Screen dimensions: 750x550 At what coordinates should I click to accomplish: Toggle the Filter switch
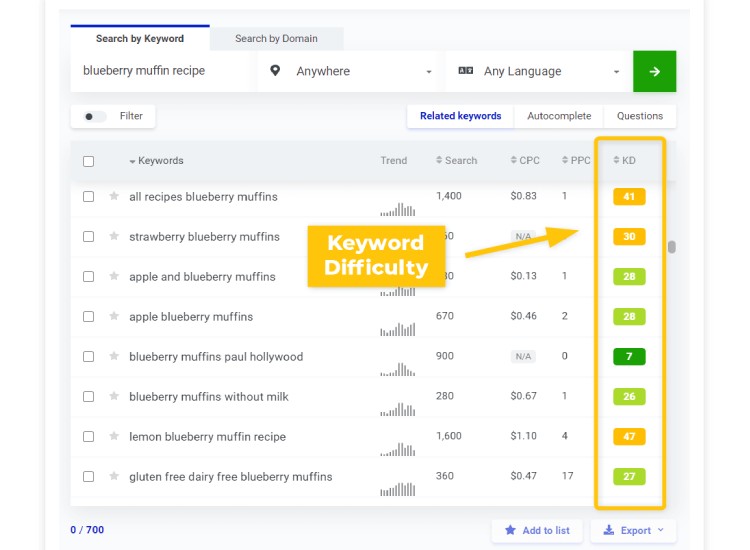94,116
